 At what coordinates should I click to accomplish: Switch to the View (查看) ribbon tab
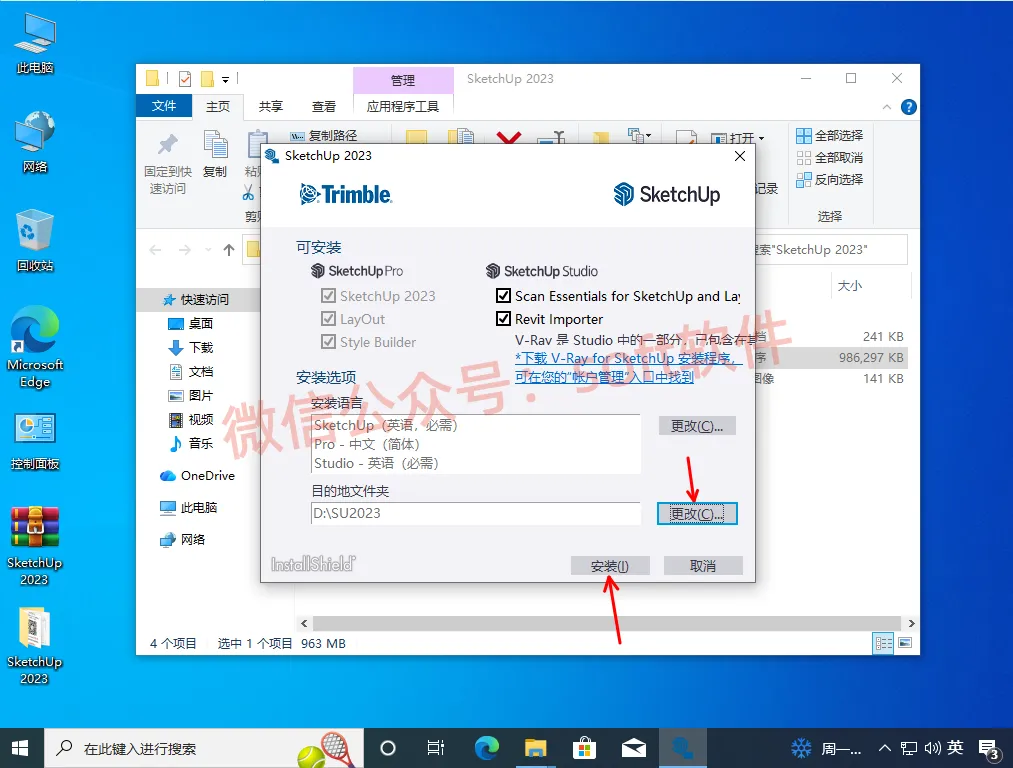coord(324,107)
